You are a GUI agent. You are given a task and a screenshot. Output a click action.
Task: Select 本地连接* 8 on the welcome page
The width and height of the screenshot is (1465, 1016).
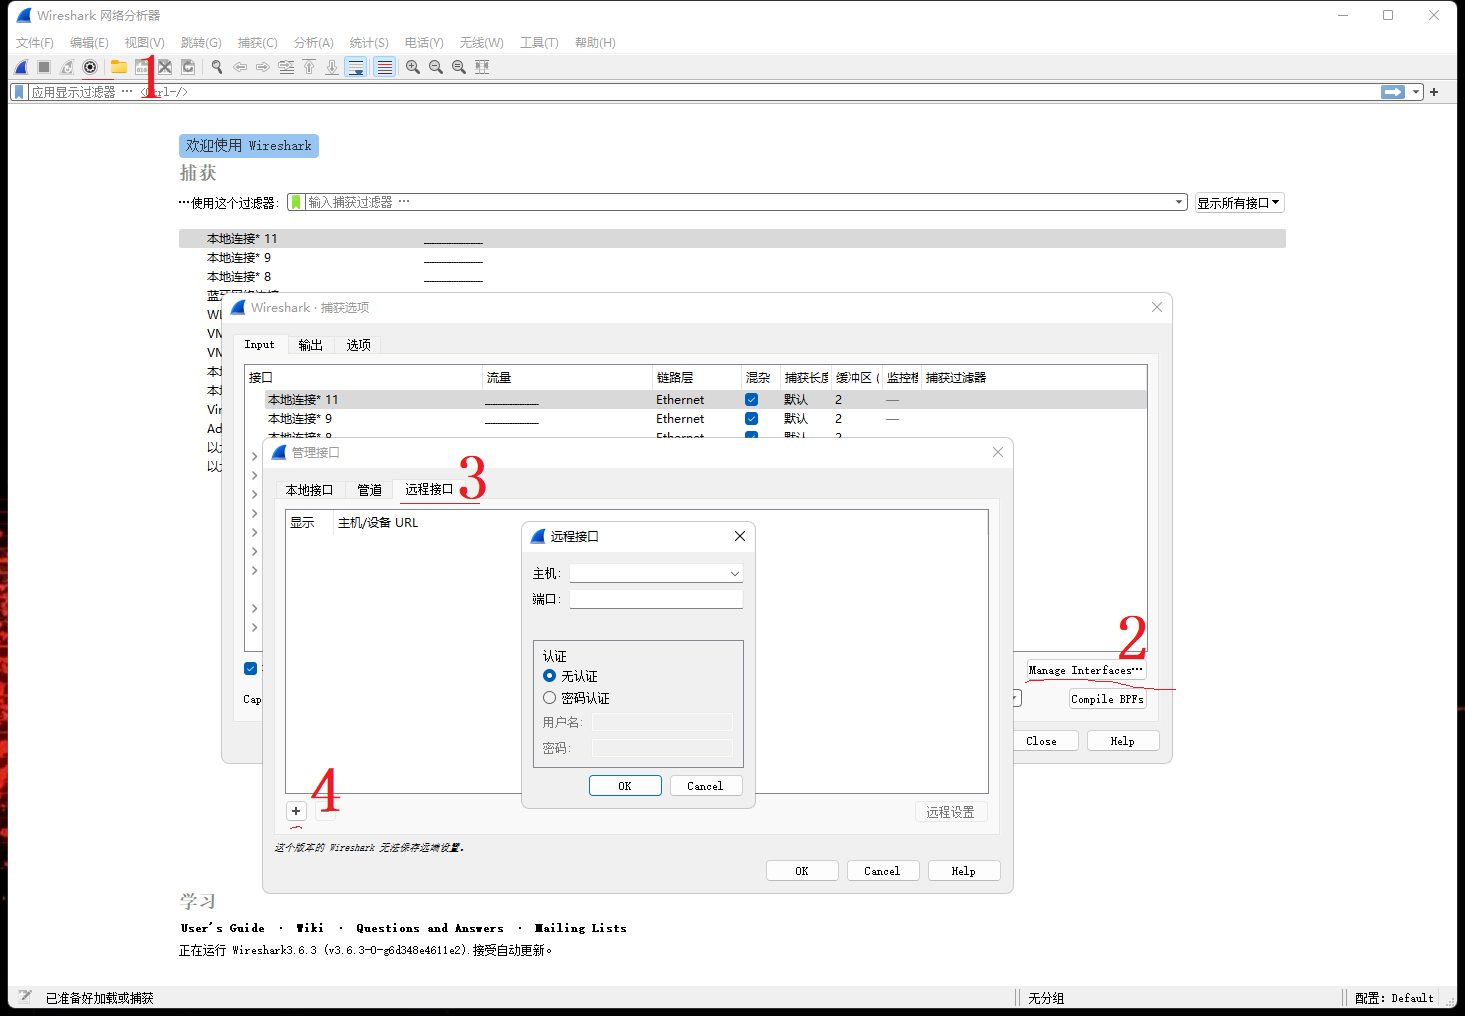pyautogui.click(x=732, y=277)
